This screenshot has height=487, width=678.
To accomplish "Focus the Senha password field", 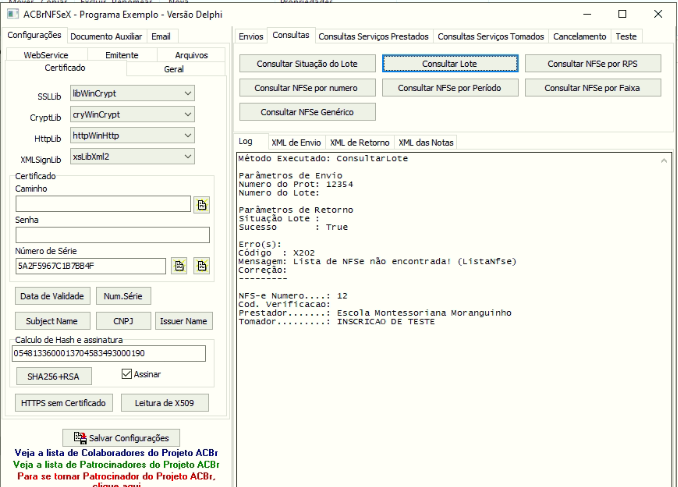I will coord(112,235).
